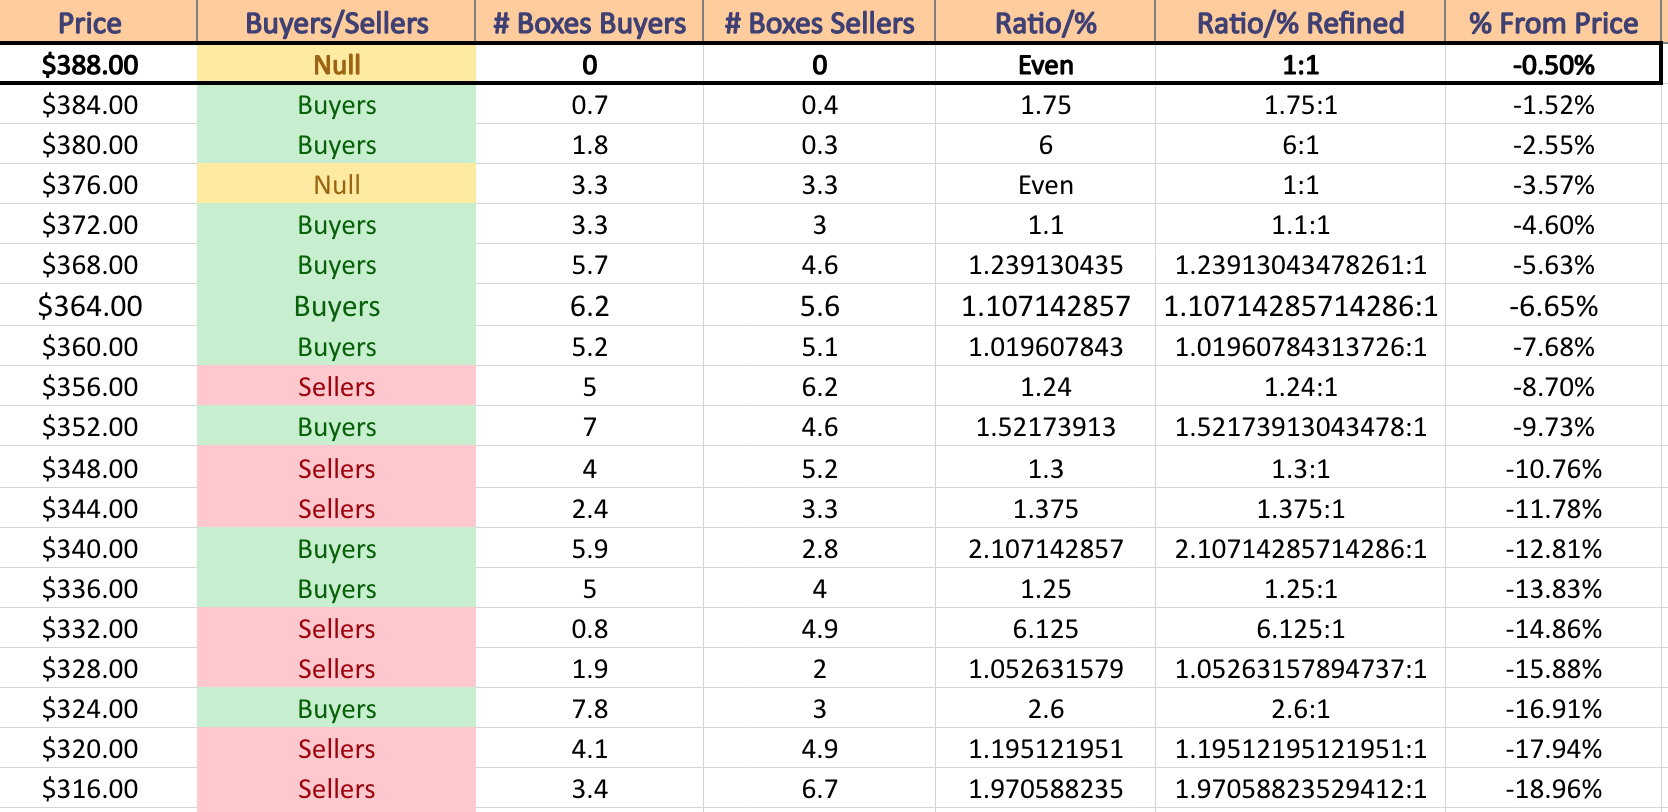
Task: Select the $360.00 price cell
Action: [98, 347]
